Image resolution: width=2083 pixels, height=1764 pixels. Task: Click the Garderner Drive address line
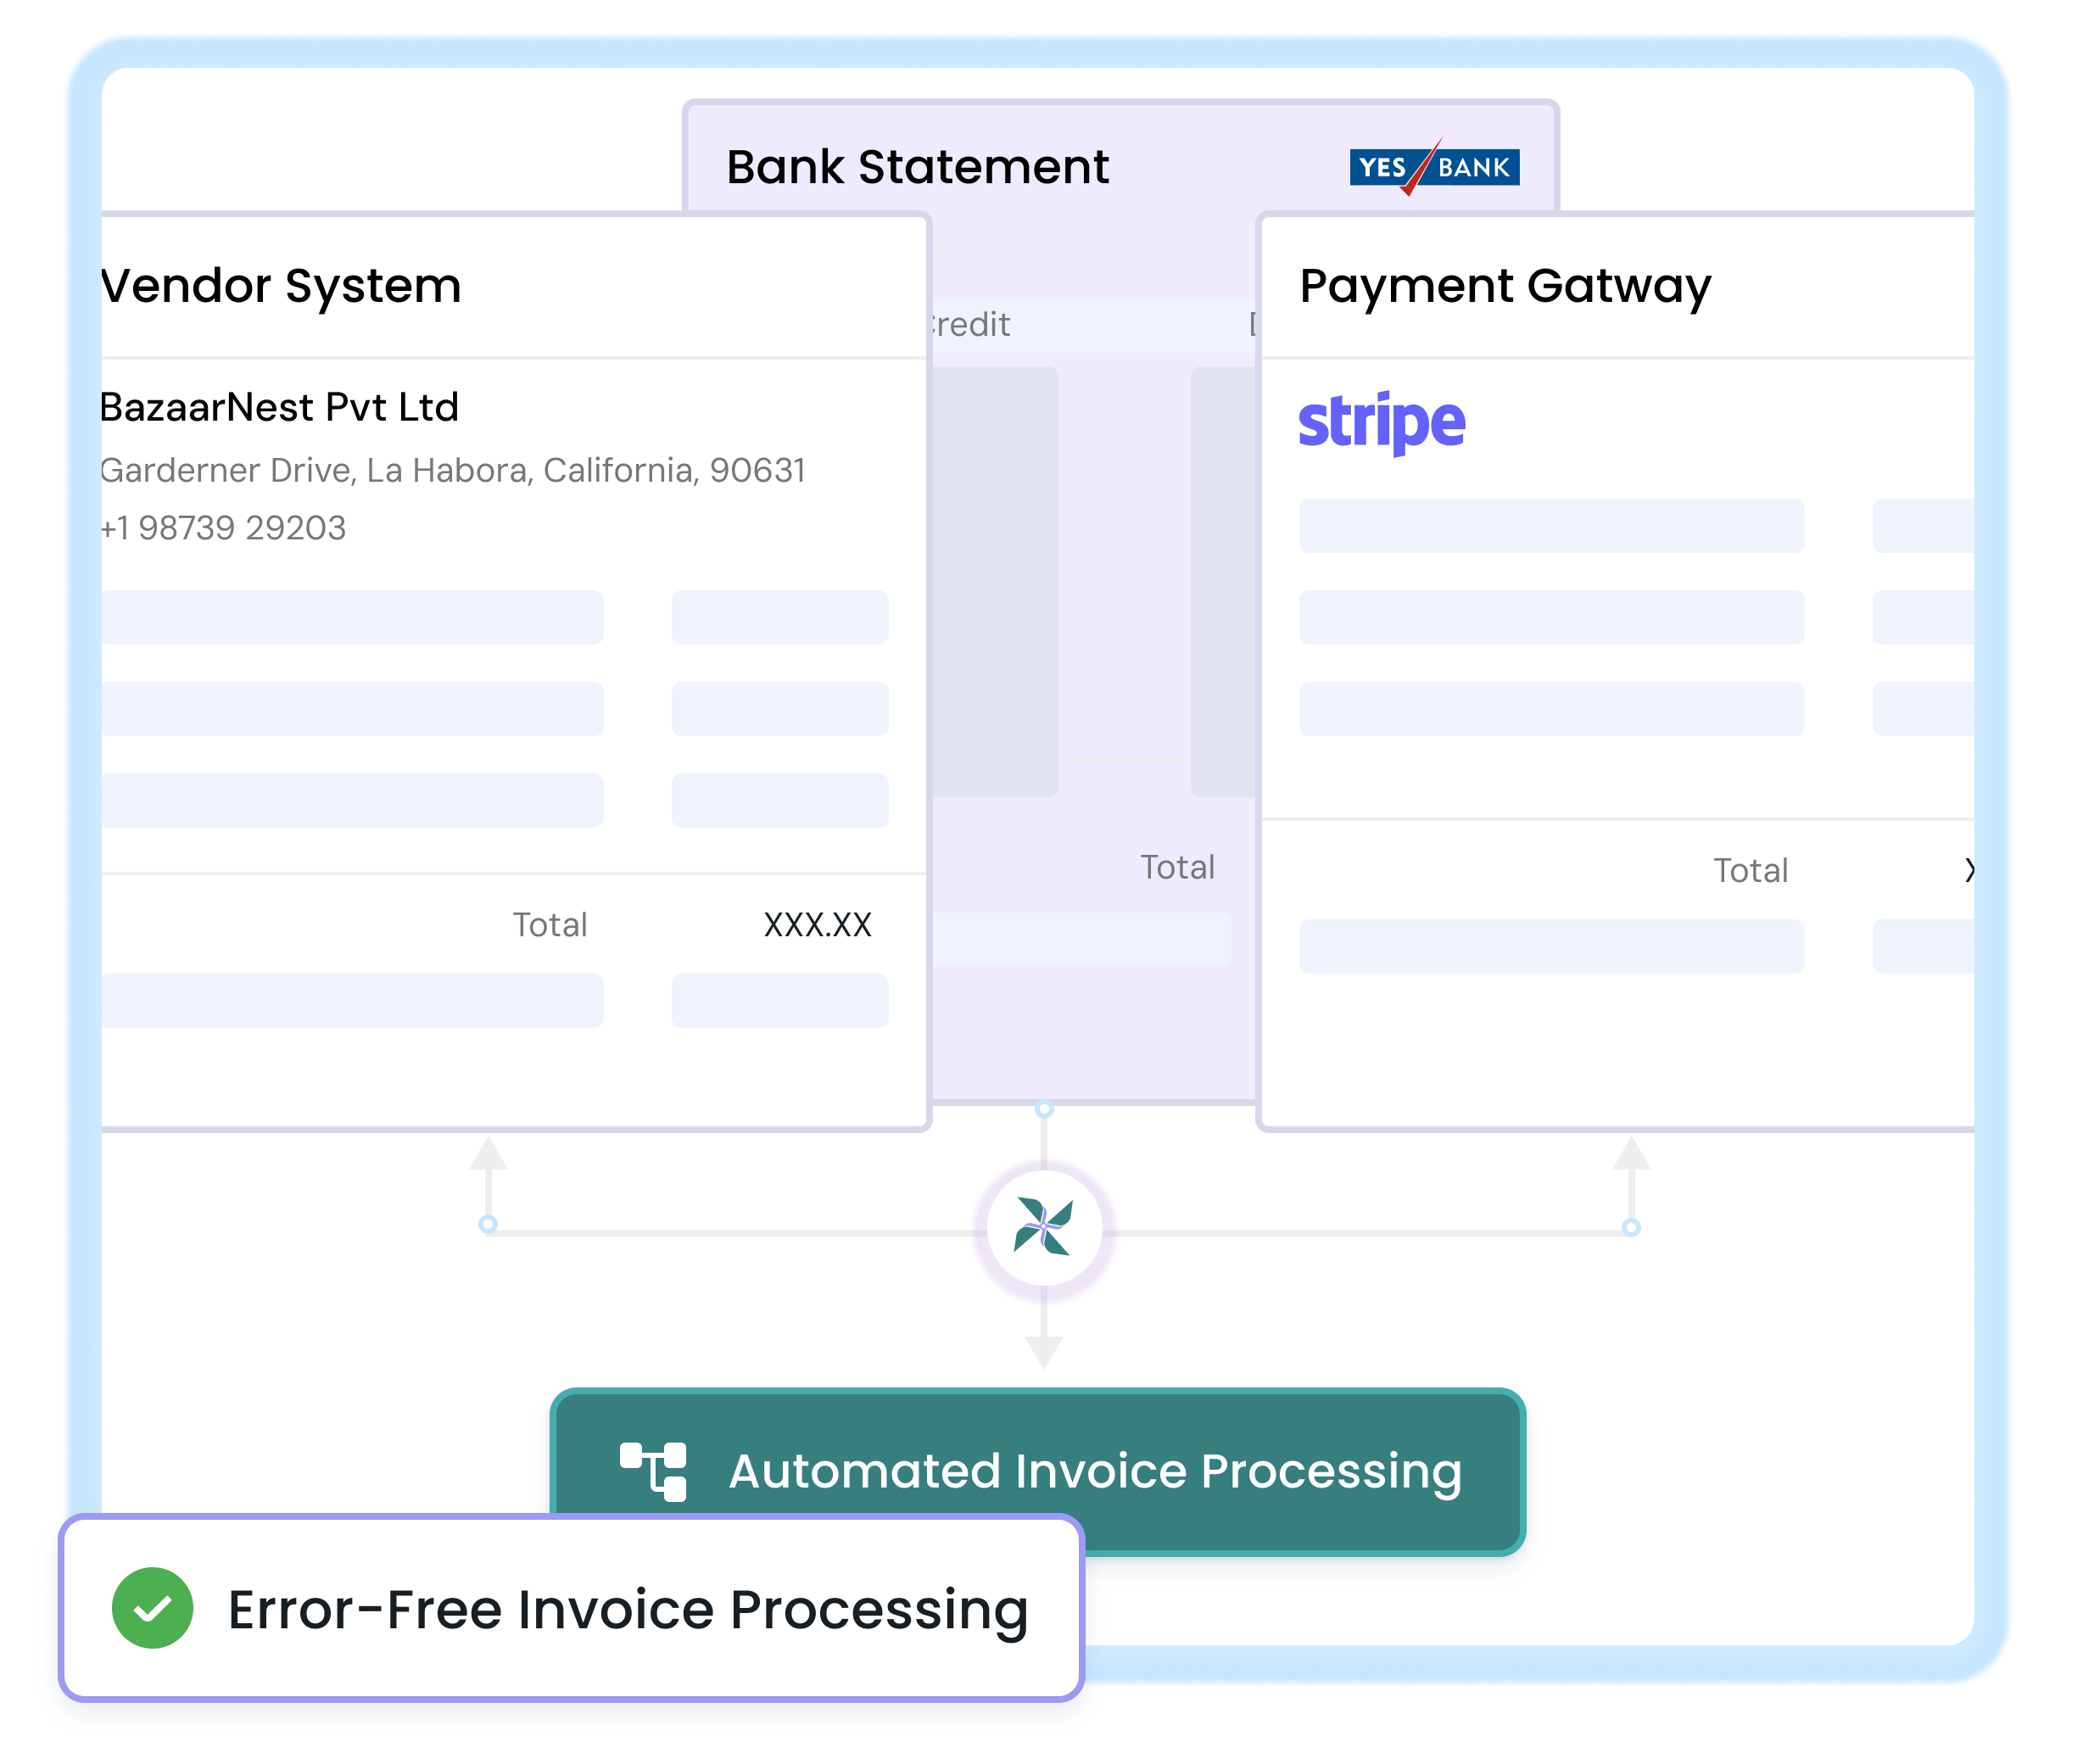click(x=453, y=470)
